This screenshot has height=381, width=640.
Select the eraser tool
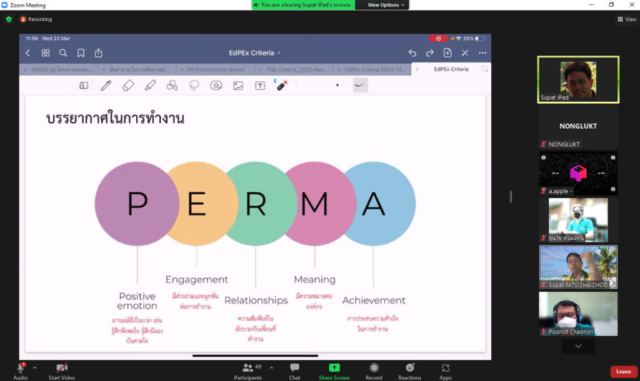(128, 85)
